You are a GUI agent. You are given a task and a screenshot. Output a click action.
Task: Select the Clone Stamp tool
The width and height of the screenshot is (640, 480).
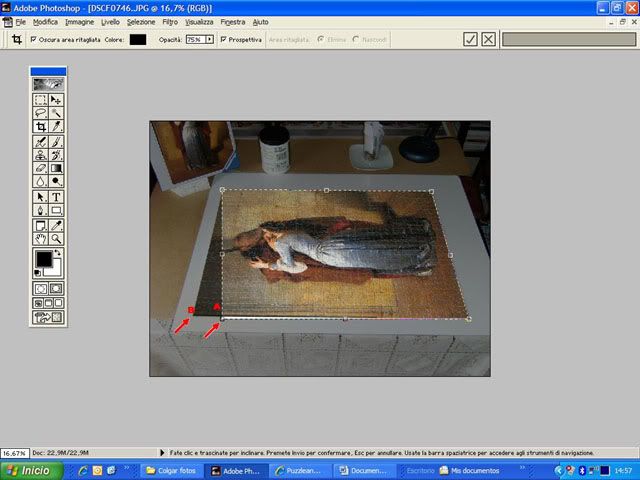tap(40, 155)
